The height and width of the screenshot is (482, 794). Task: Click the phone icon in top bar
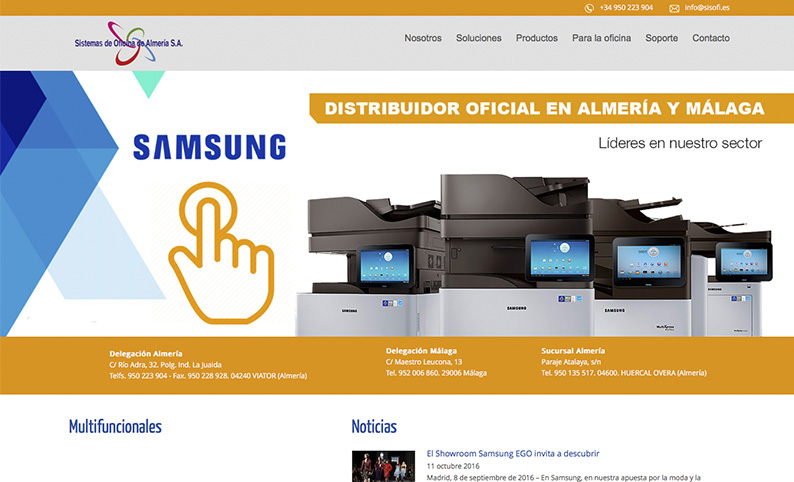tap(589, 8)
